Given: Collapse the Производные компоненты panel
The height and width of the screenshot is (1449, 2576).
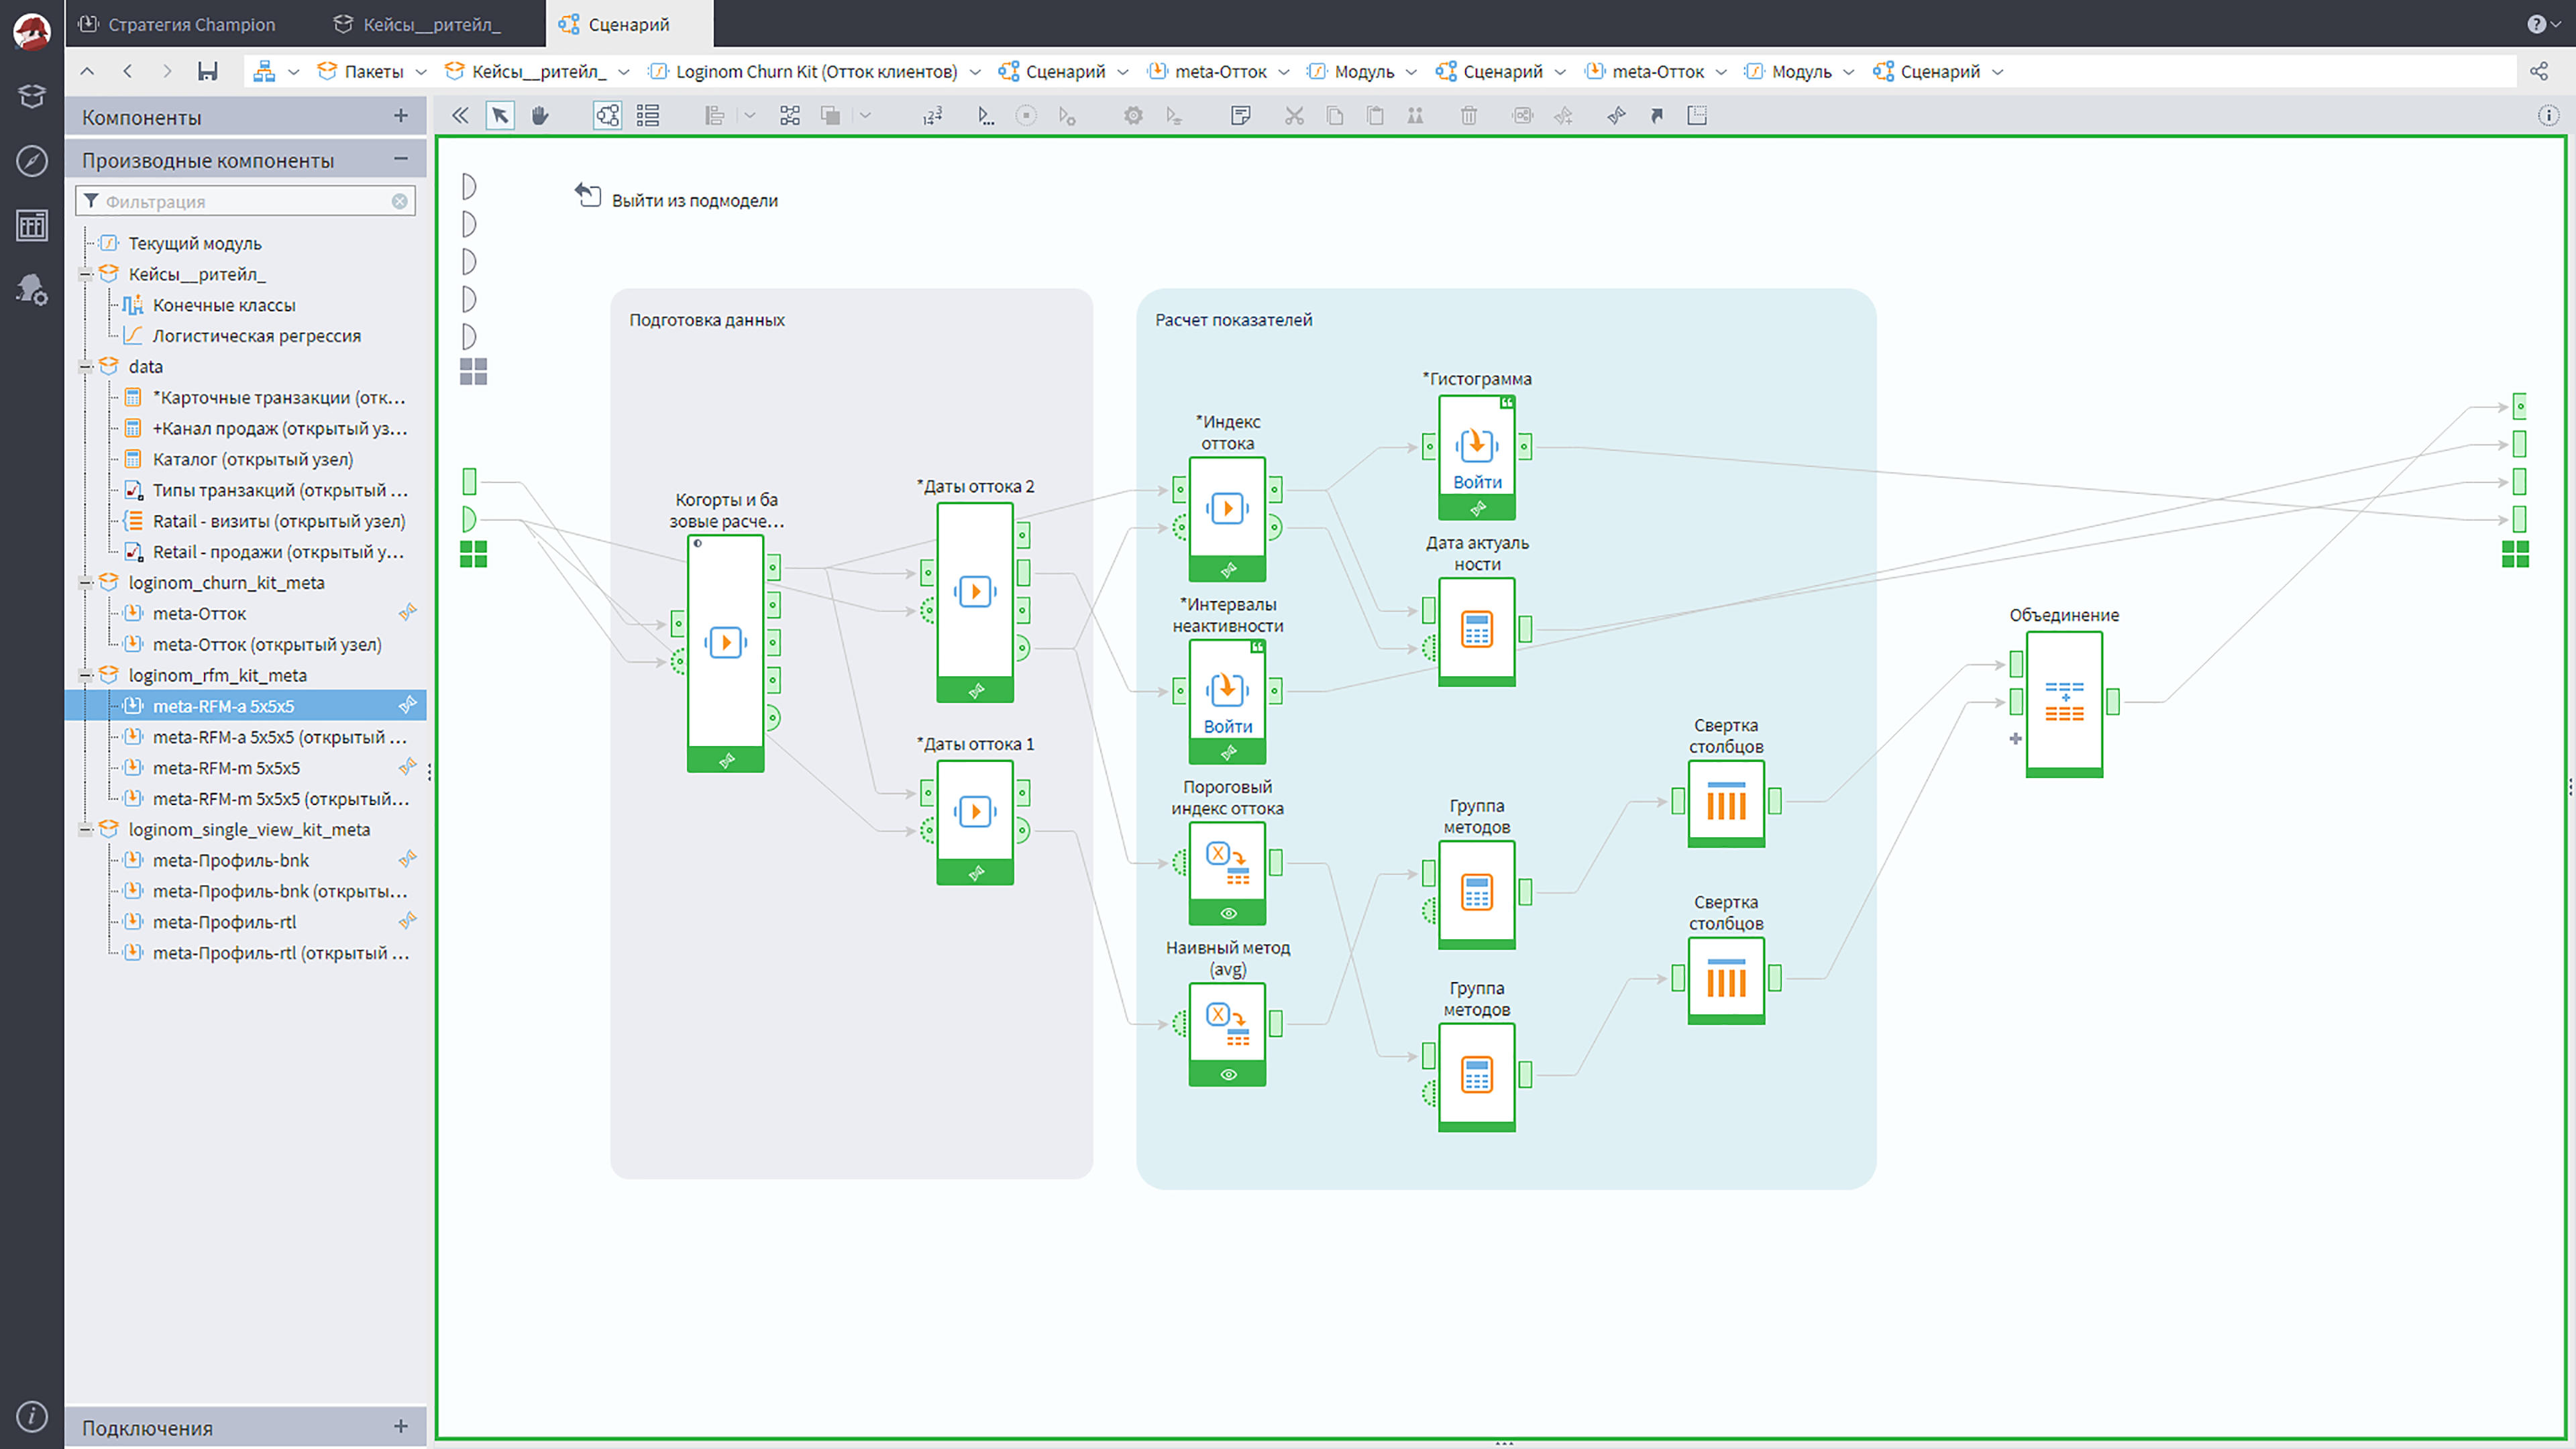Looking at the screenshot, I should 401,159.
